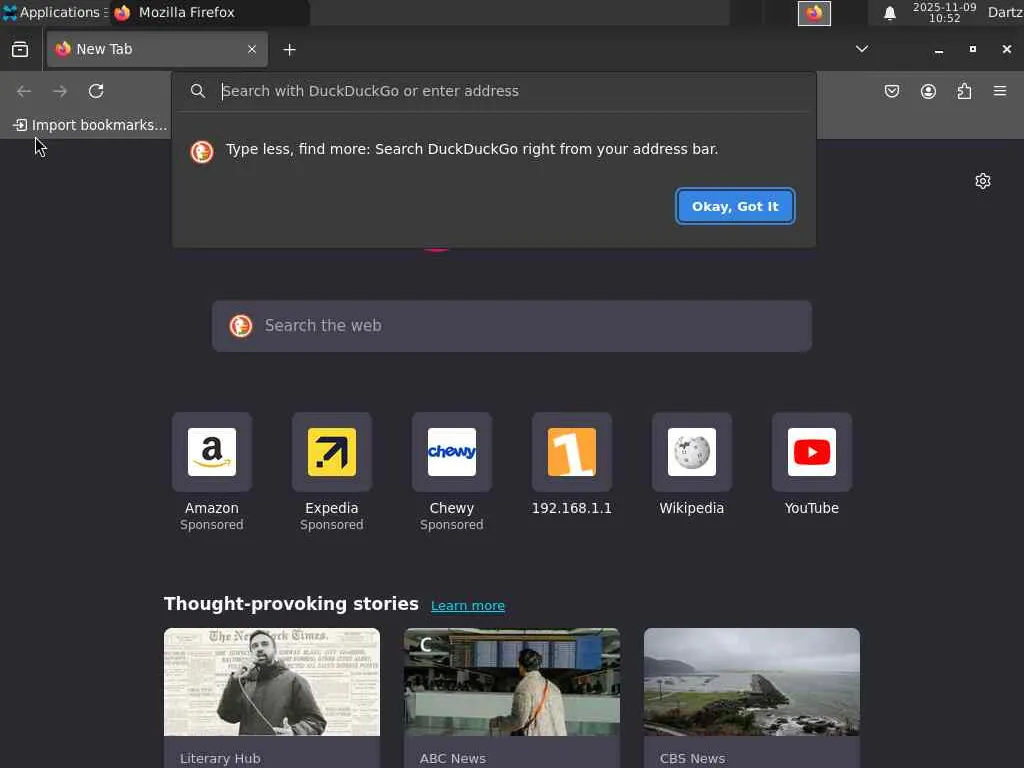Click the Firefox workspace icon in the panel

(814, 13)
